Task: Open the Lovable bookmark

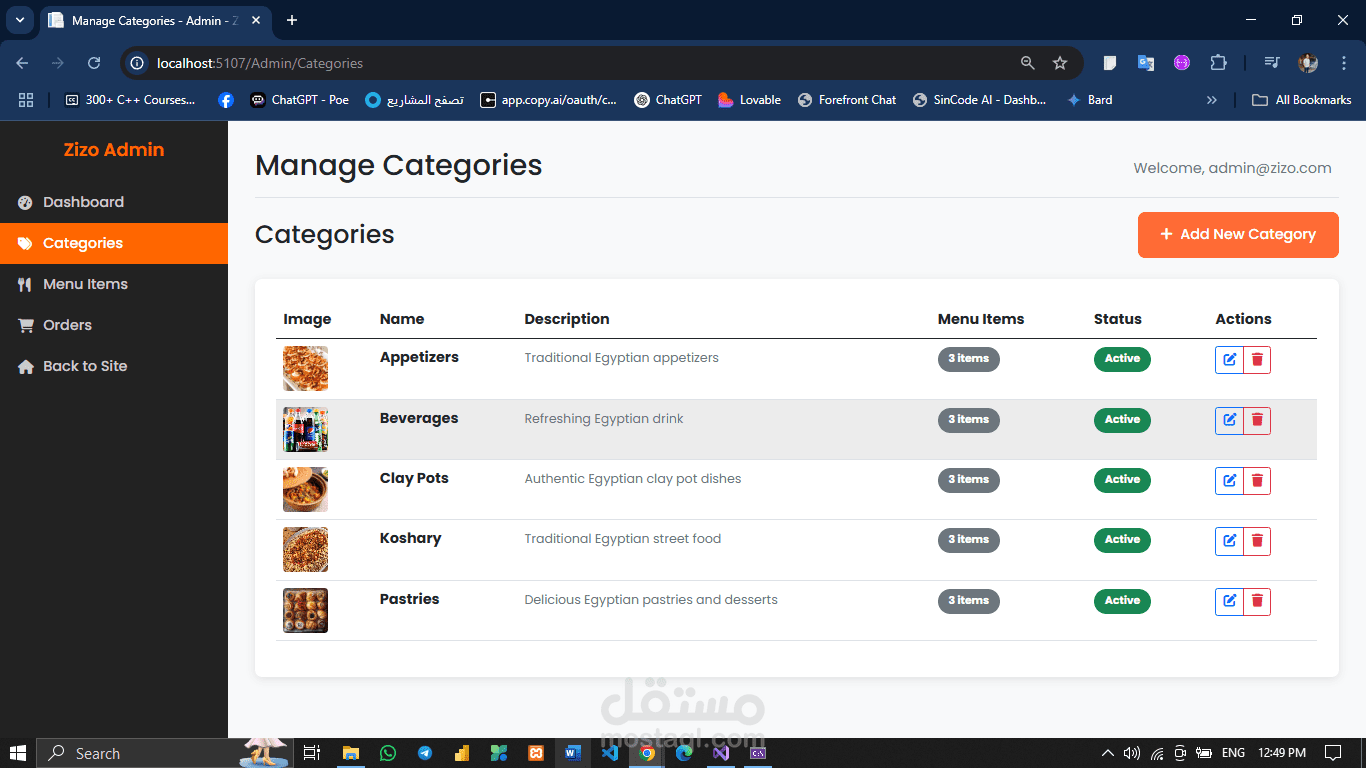Action: point(750,100)
